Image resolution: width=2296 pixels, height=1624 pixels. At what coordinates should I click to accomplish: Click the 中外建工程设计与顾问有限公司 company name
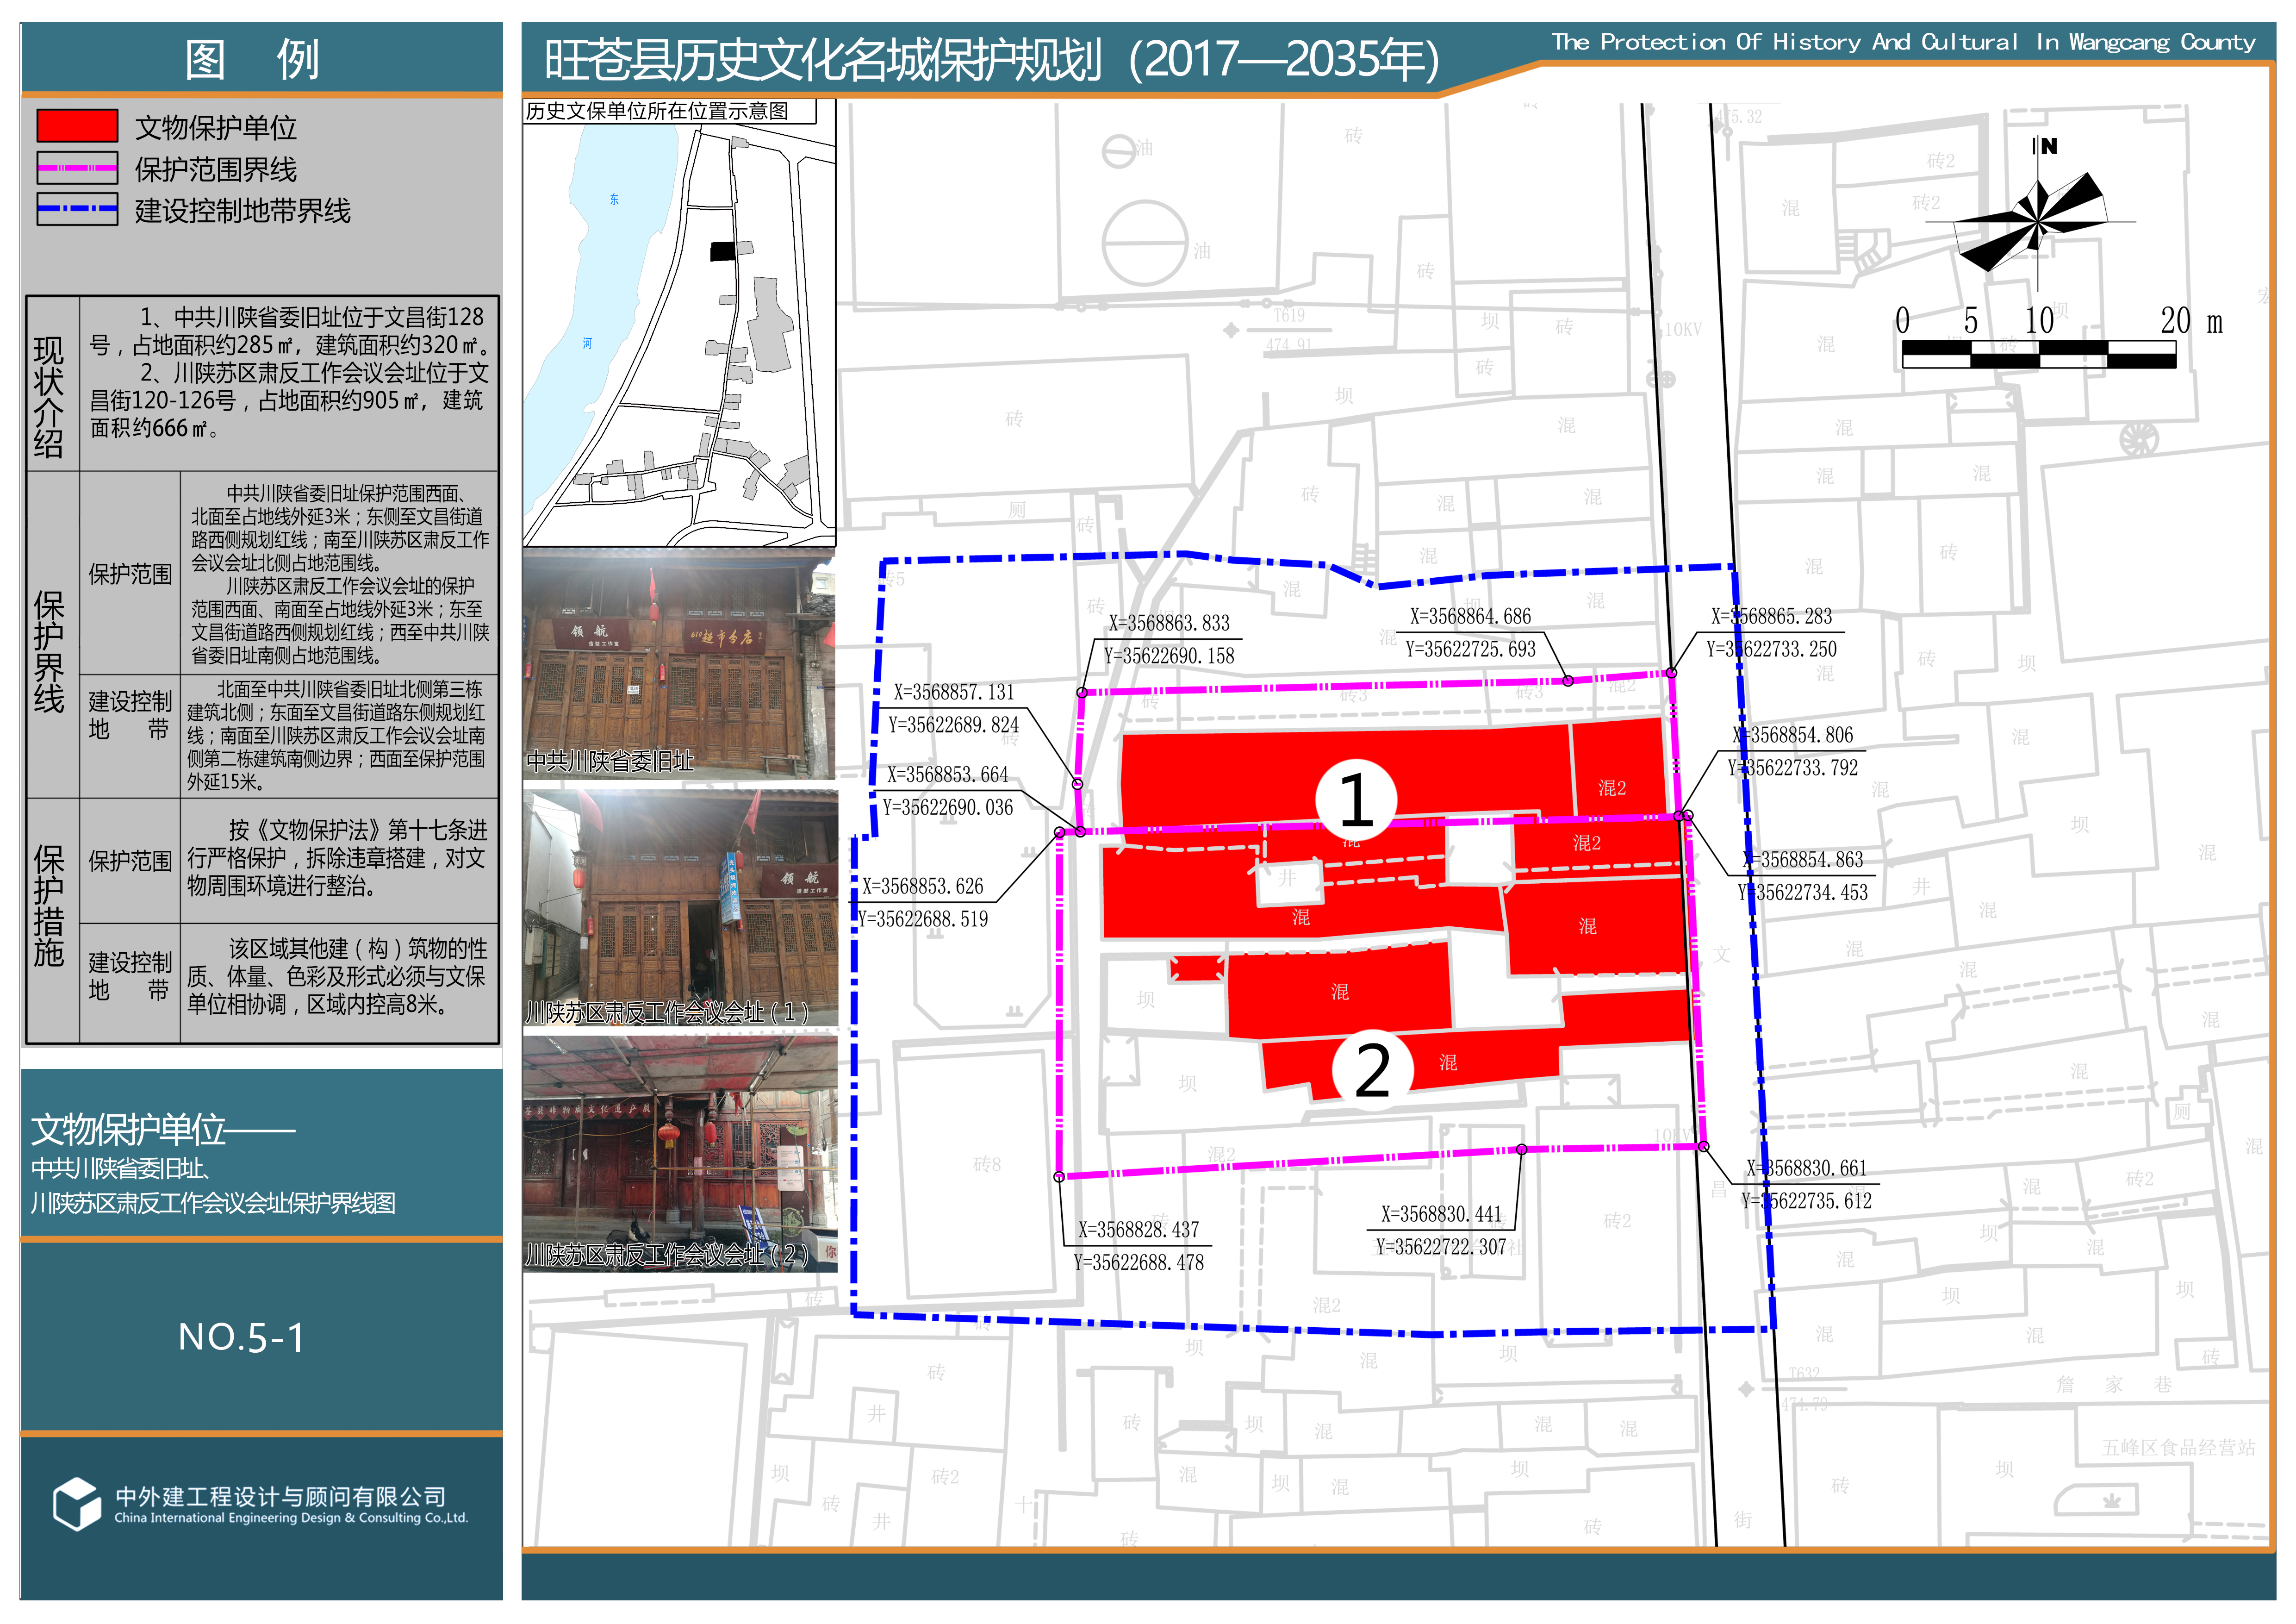(281, 1496)
